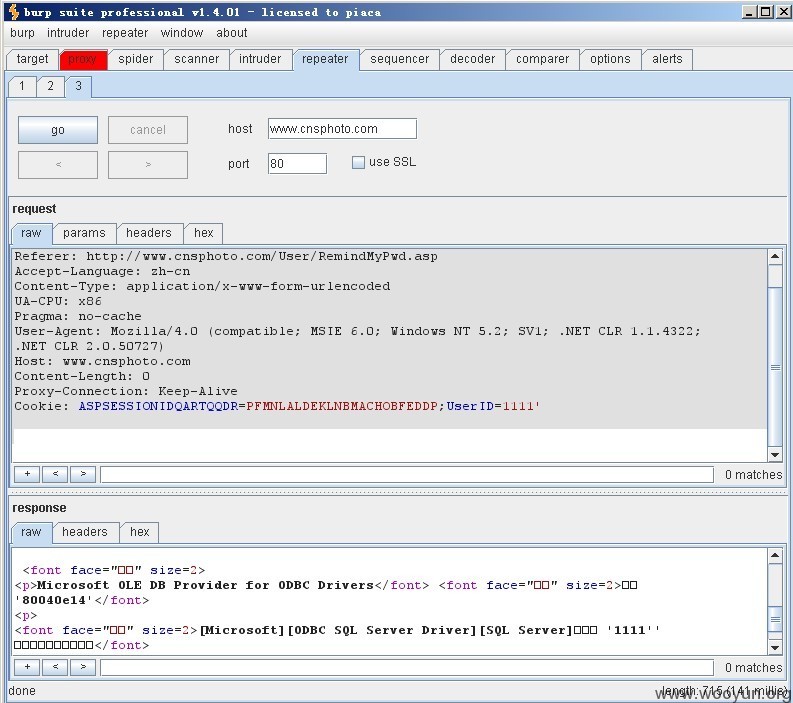Open the burp menu
This screenshot has height=703, width=793.
click(x=22, y=33)
